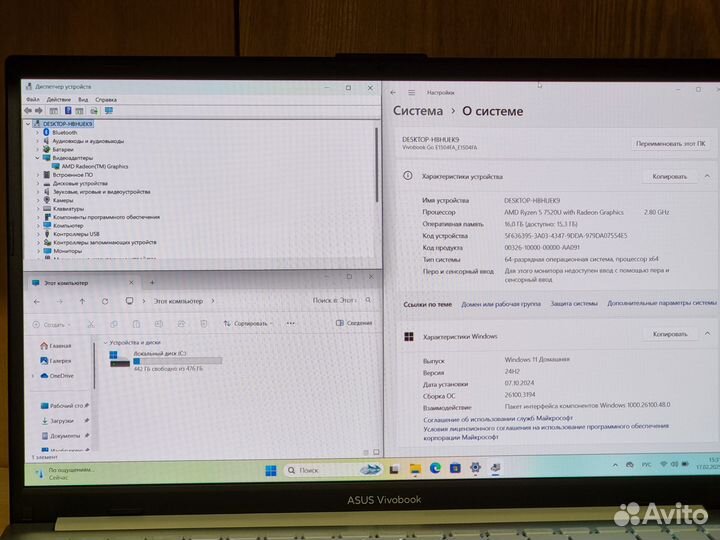This screenshot has width=720, height=540.
Task: Click the Bluetooth icon in device tree
Action: (x=46, y=132)
